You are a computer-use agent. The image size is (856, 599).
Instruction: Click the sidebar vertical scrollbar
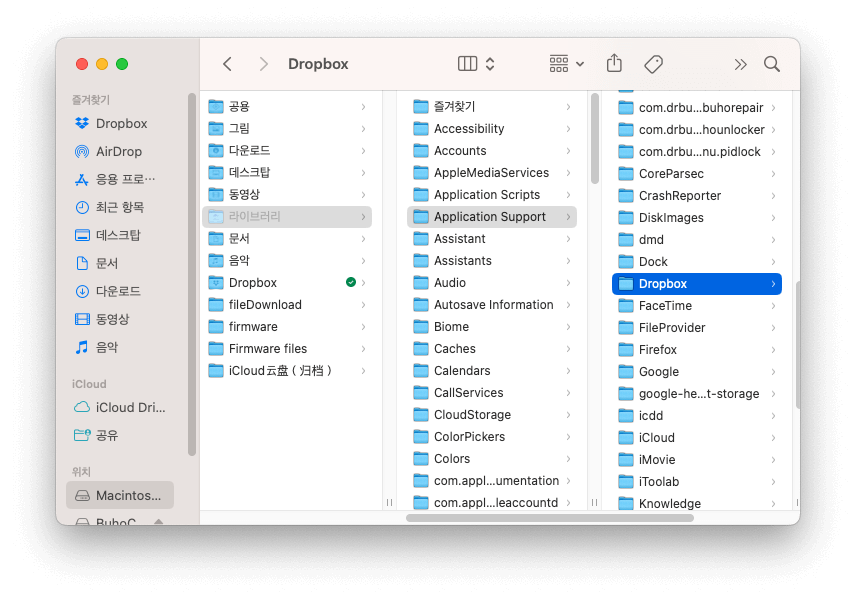[x=192, y=274]
